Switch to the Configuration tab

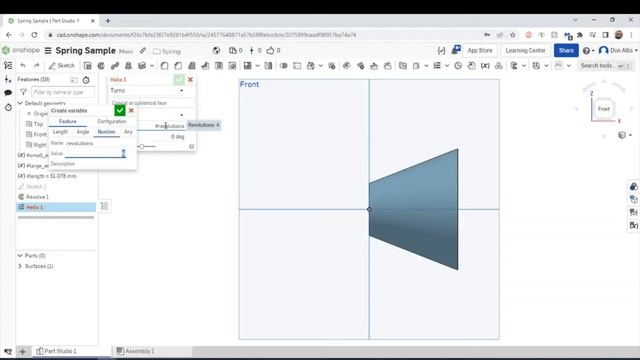pyautogui.click(x=111, y=122)
